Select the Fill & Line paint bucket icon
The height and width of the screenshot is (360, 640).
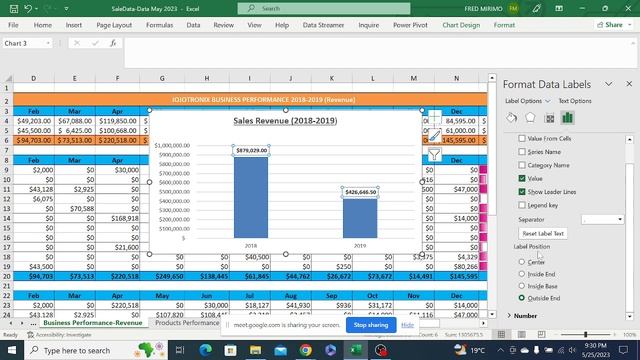tap(511, 118)
